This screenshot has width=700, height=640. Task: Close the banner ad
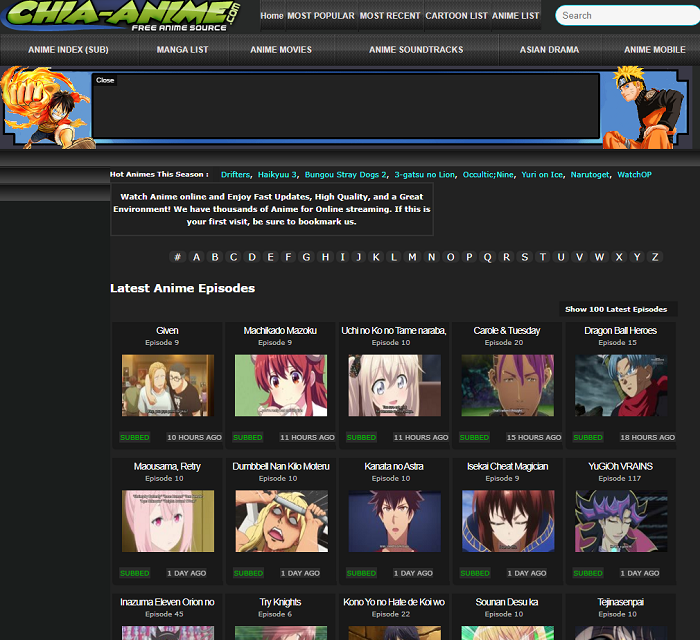[x=105, y=80]
